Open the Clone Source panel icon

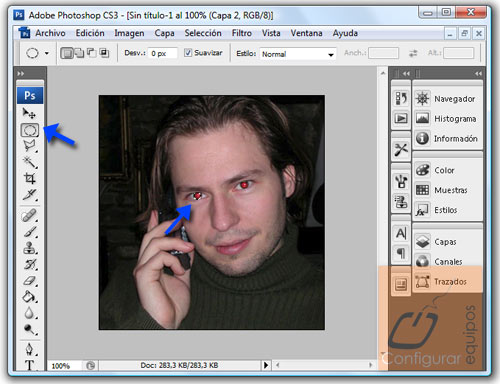(x=401, y=202)
